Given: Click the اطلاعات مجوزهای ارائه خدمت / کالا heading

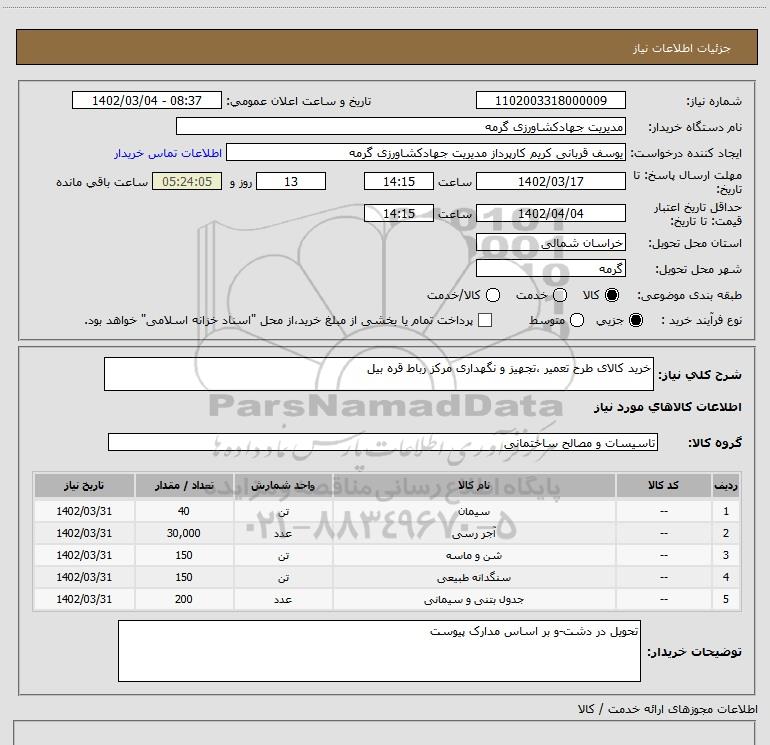Looking at the screenshot, I should click(668, 709).
